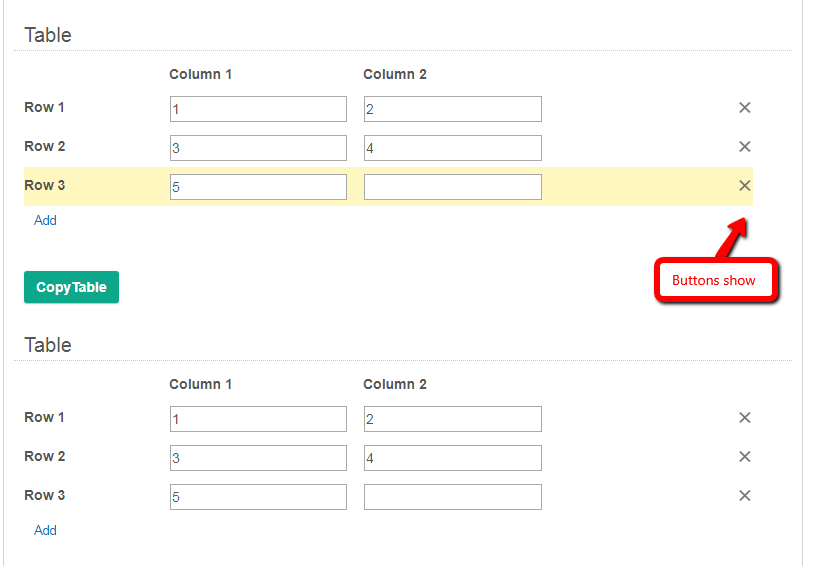Click empty Row 3 Column 2 field in top table
This screenshot has width=828, height=566.
pos(453,187)
